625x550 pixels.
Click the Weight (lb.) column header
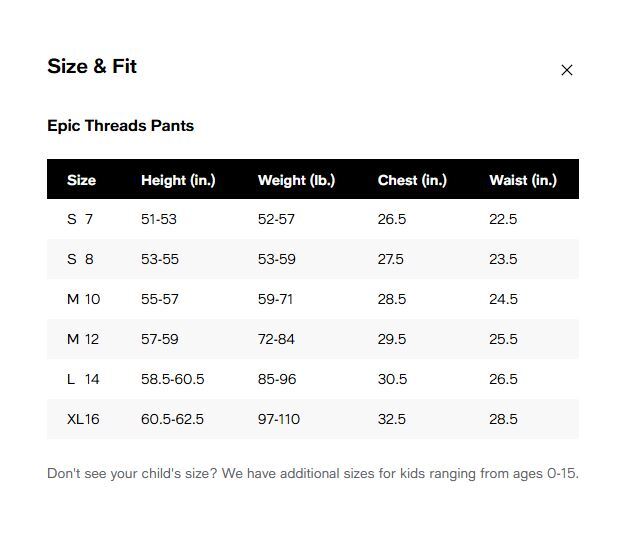click(x=296, y=180)
